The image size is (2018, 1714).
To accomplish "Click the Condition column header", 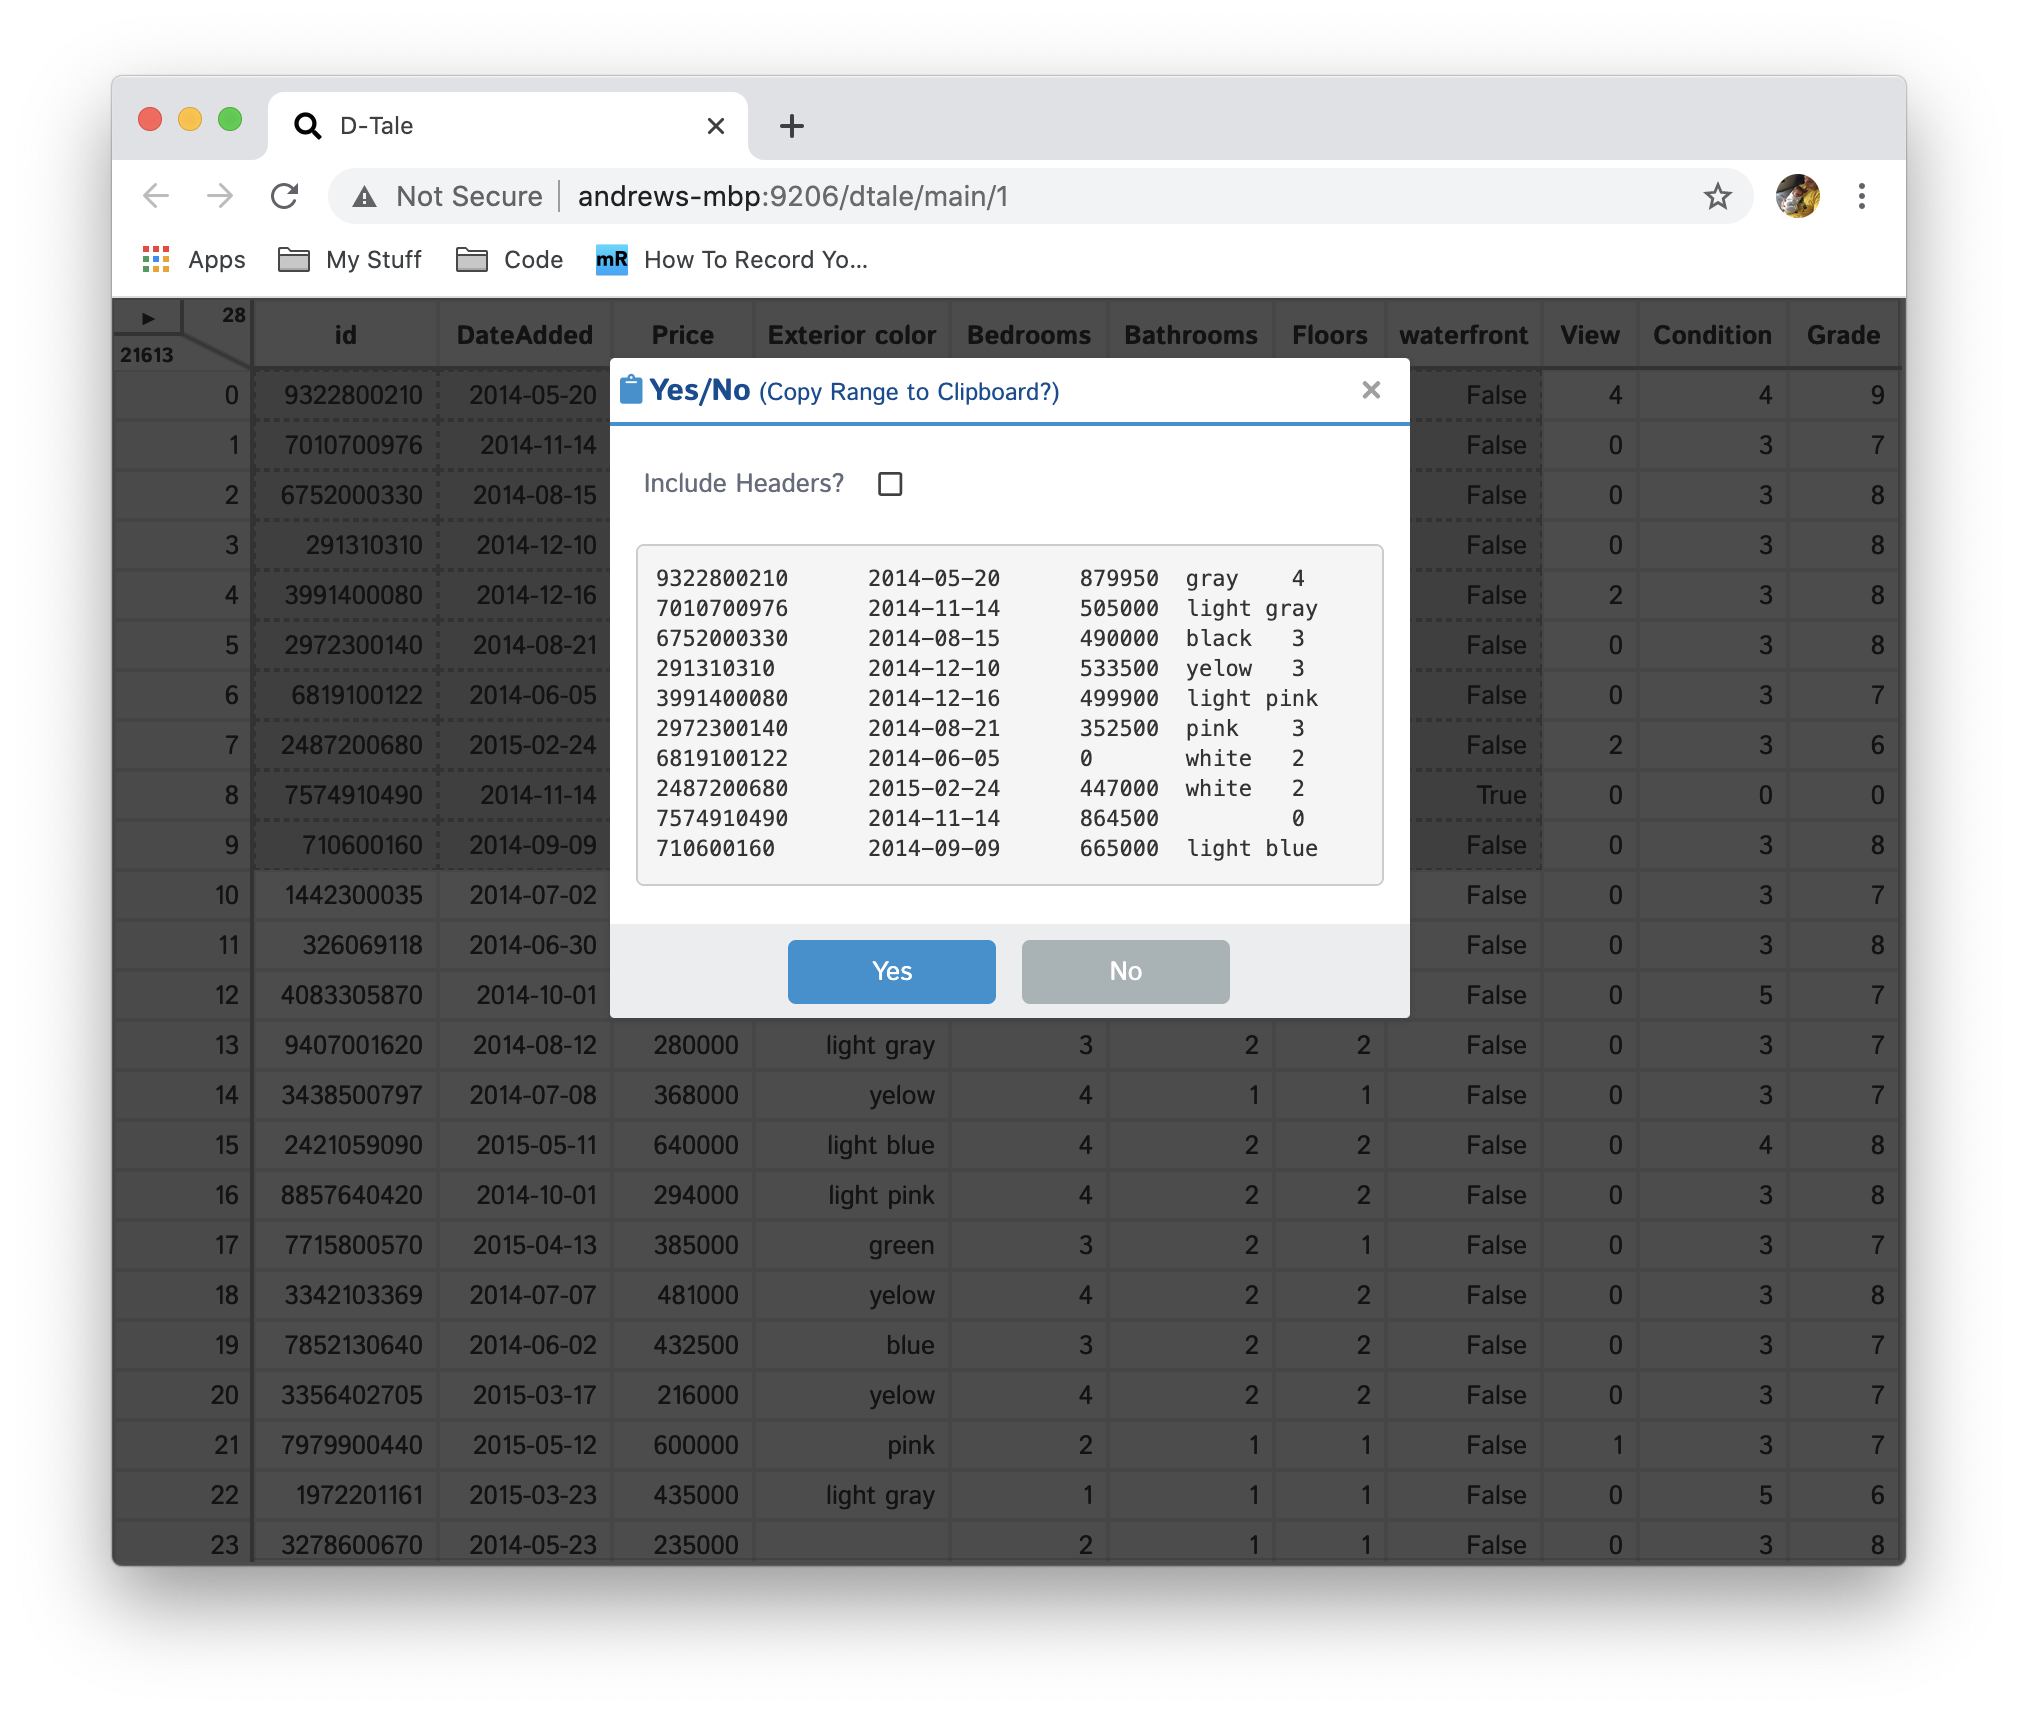I will (x=1711, y=335).
